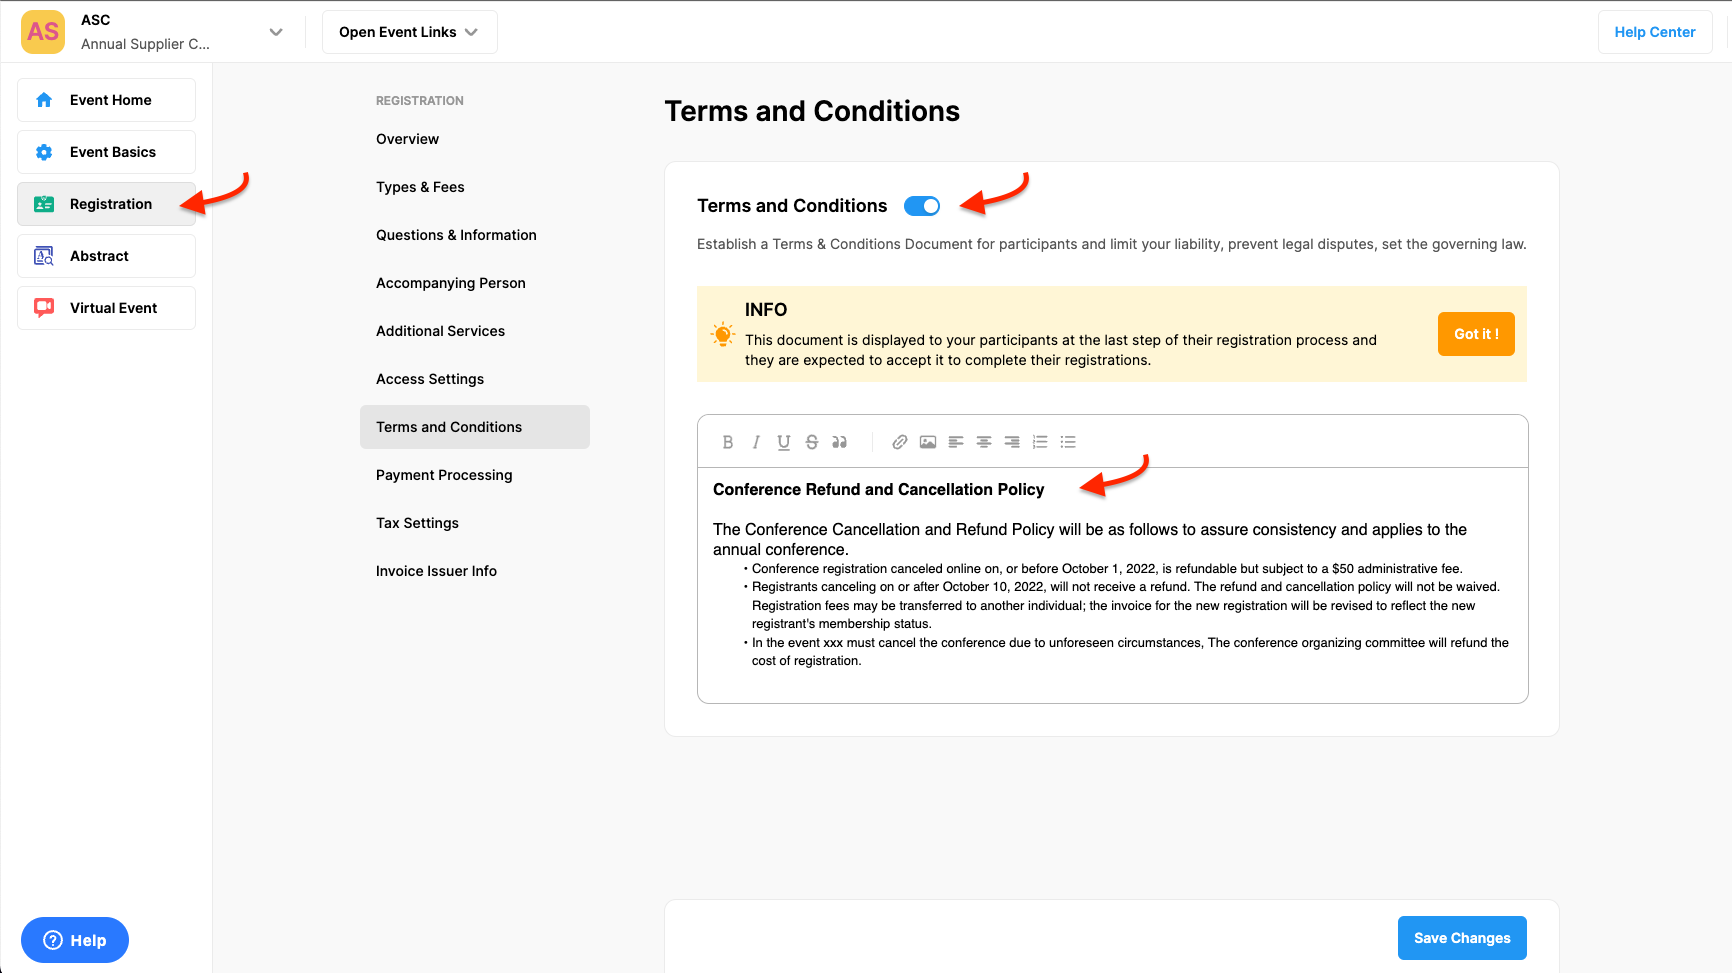
Task: Expand the ASC event selector chevron
Action: tap(276, 32)
